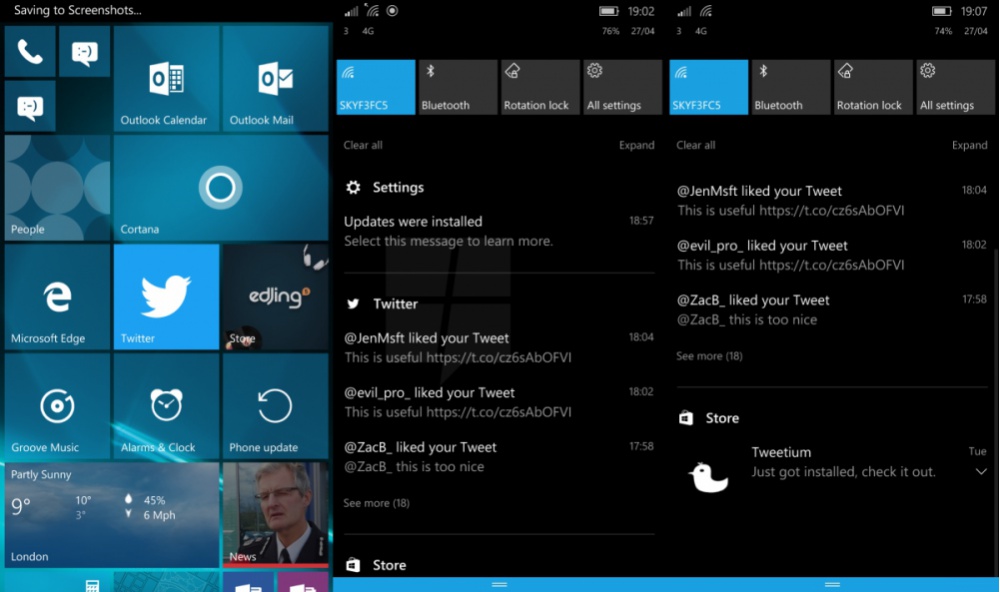Toggle Bluetooth in the 19:07 panel

pyautogui.click(x=791, y=87)
